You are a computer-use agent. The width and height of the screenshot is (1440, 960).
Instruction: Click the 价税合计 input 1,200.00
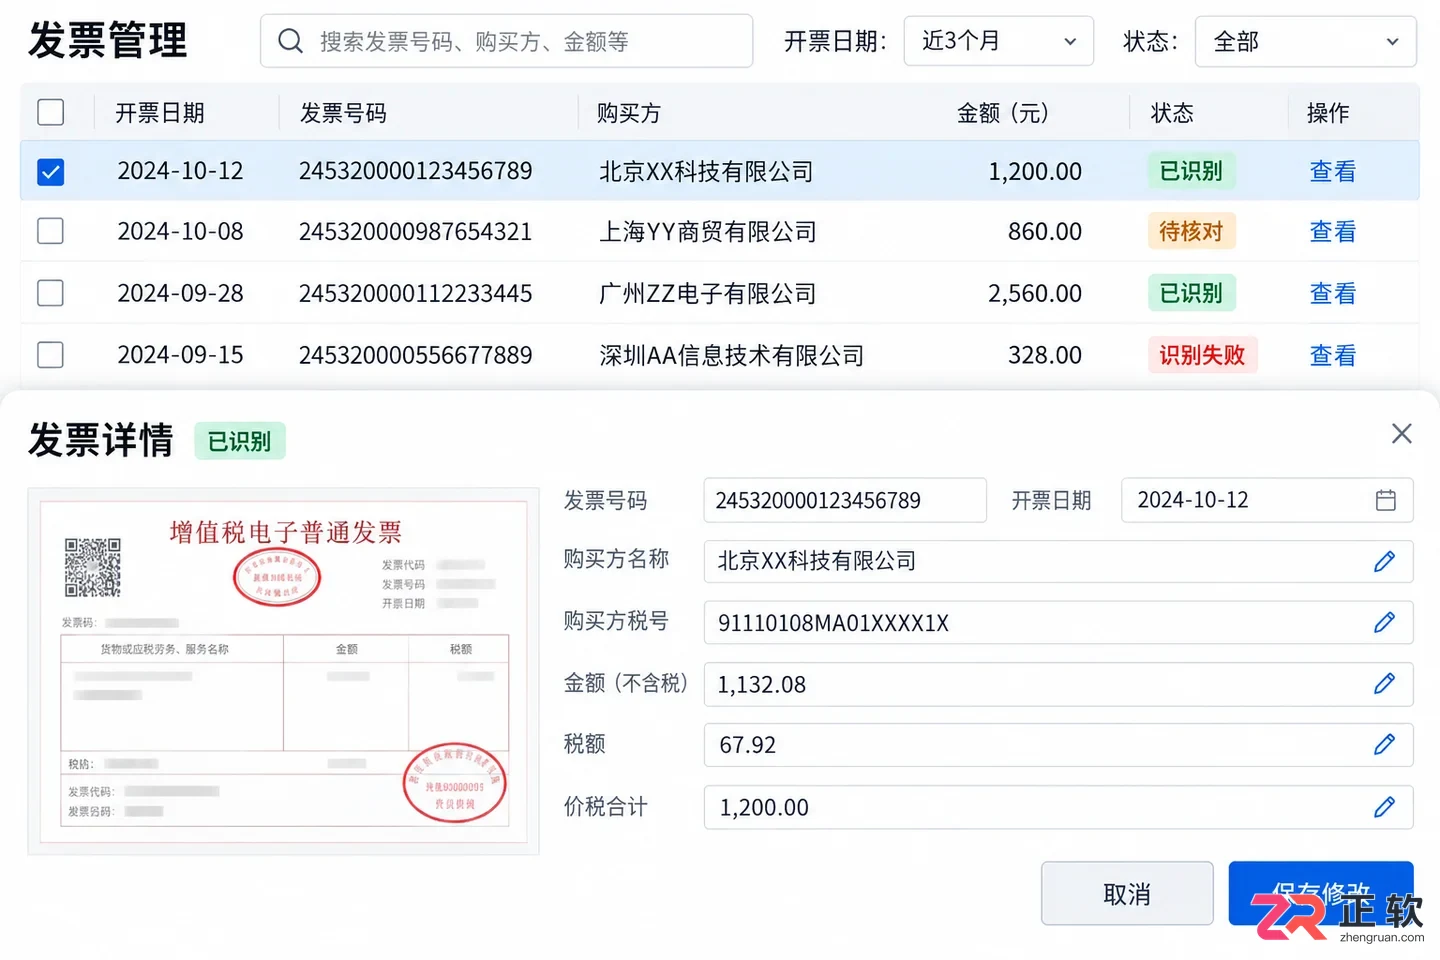point(1058,807)
